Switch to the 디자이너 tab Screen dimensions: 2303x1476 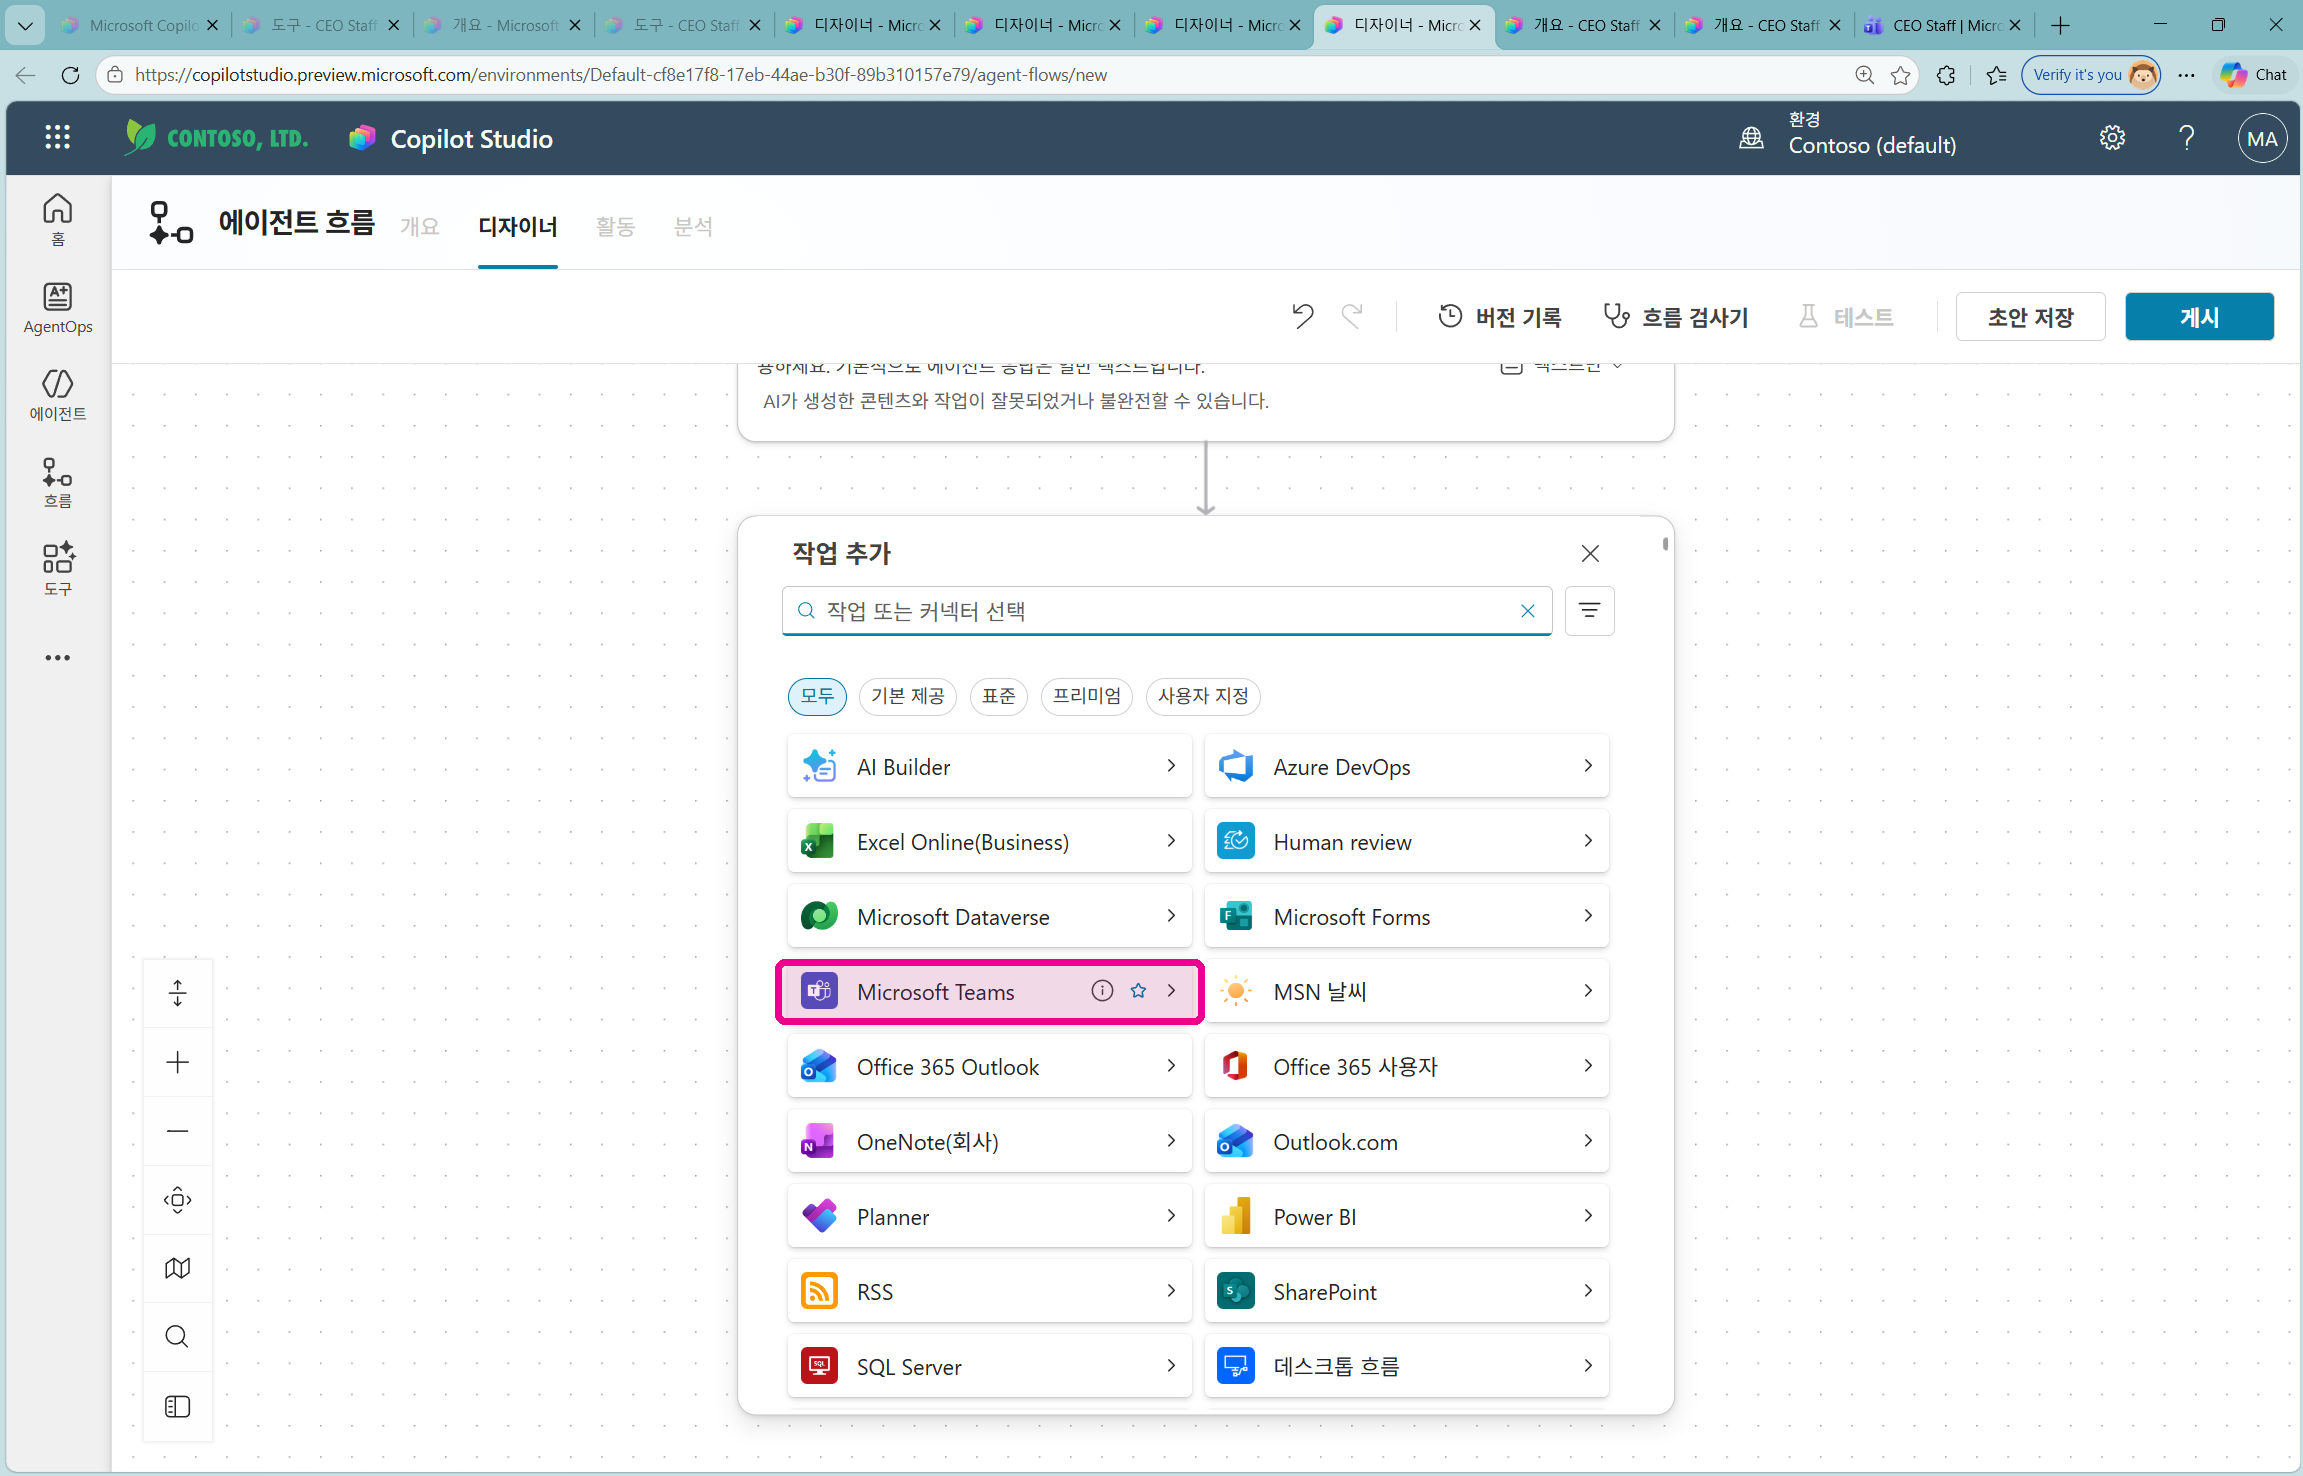click(x=518, y=227)
